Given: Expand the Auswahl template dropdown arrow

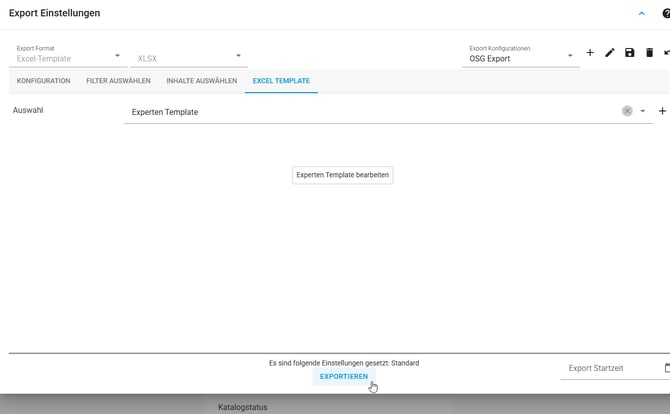Looking at the screenshot, I should [642, 111].
